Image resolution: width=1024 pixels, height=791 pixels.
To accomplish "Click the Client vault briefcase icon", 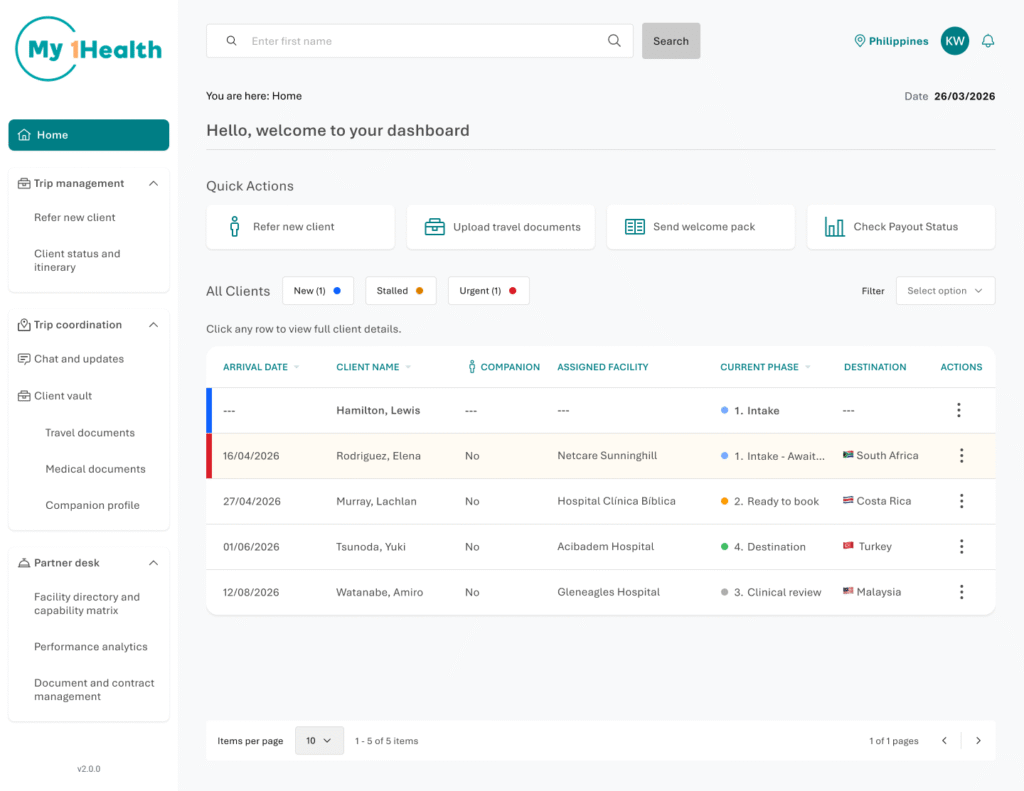I will click(24, 396).
